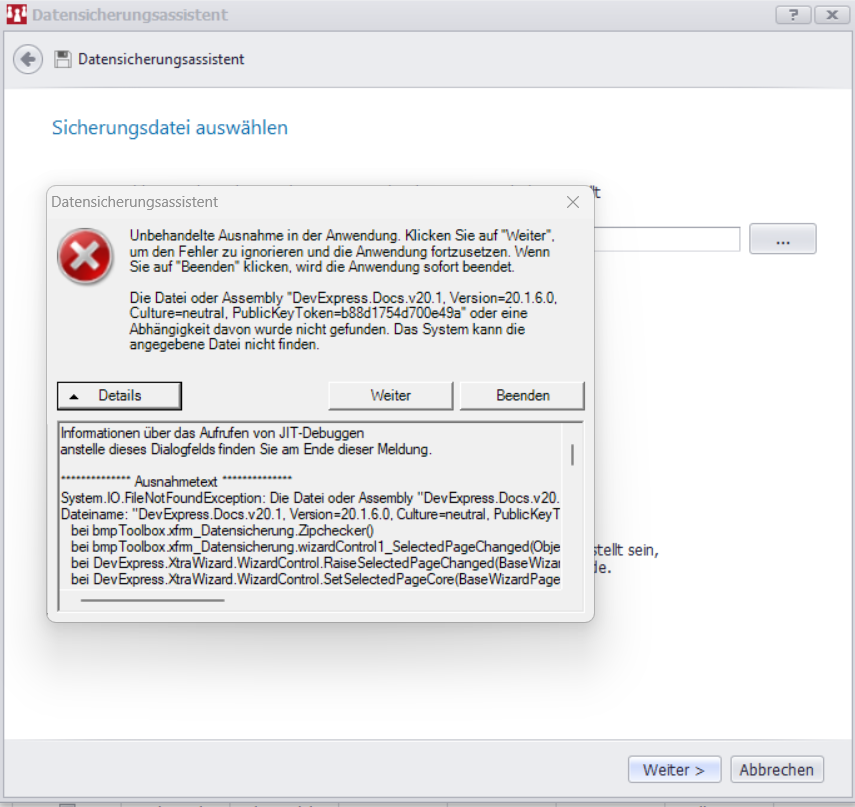Close the error dialog with its X
The height and width of the screenshot is (807, 855).
(x=573, y=202)
